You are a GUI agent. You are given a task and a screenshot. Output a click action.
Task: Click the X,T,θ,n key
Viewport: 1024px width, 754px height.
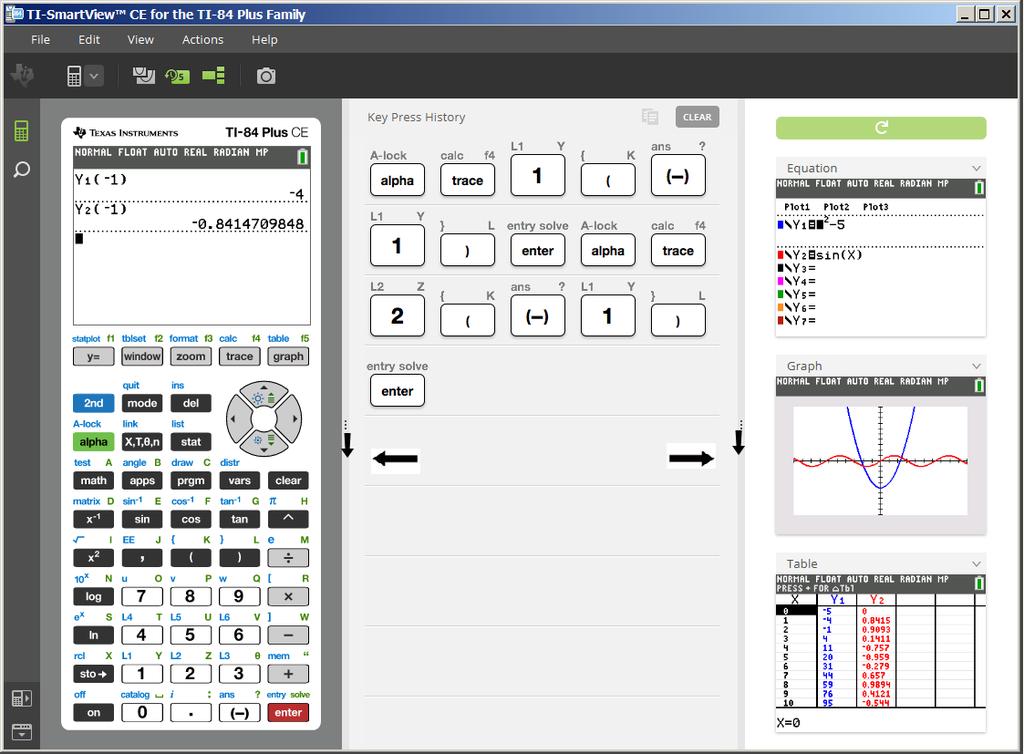[x=142, y=442]
